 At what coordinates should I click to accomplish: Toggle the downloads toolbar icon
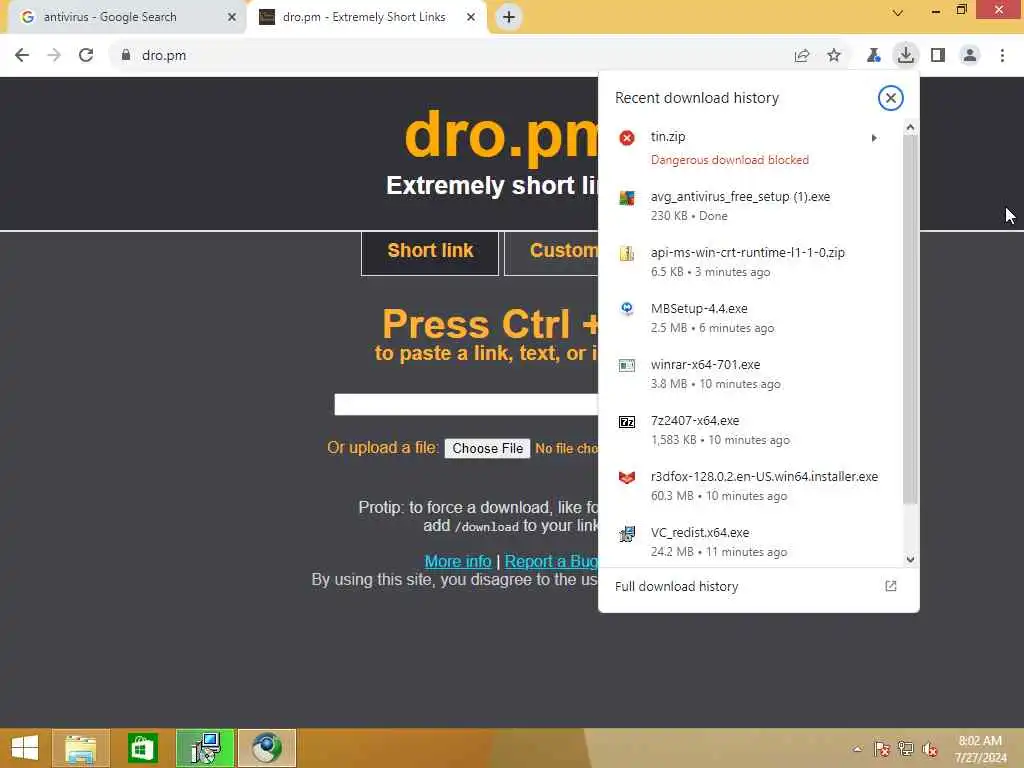point(905,56)
